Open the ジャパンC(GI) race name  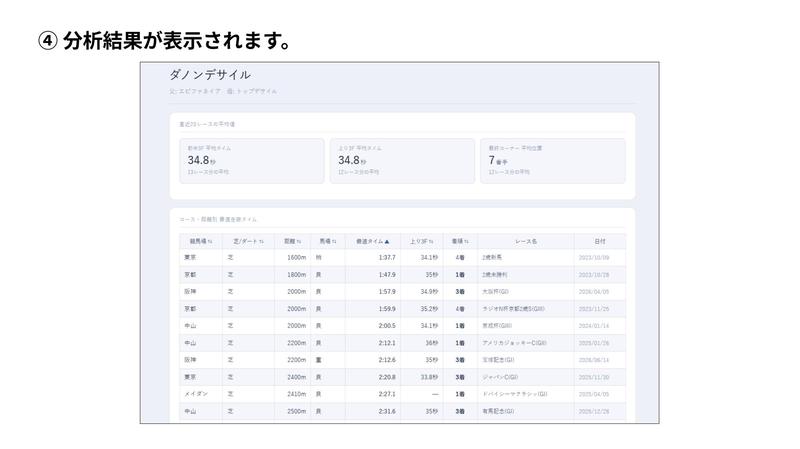tap(500, 377)
